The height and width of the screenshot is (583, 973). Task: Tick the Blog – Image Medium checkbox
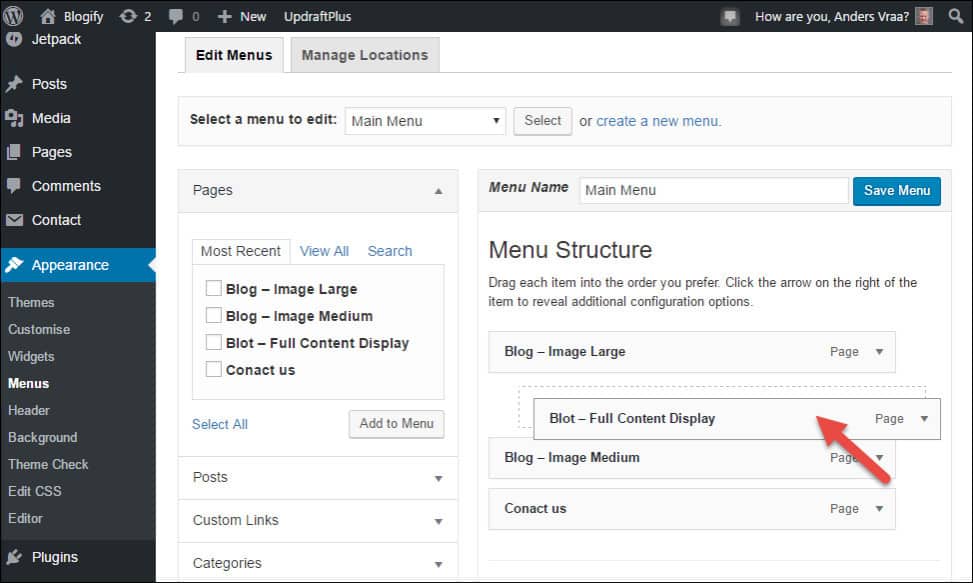click(x=213, y=316)
